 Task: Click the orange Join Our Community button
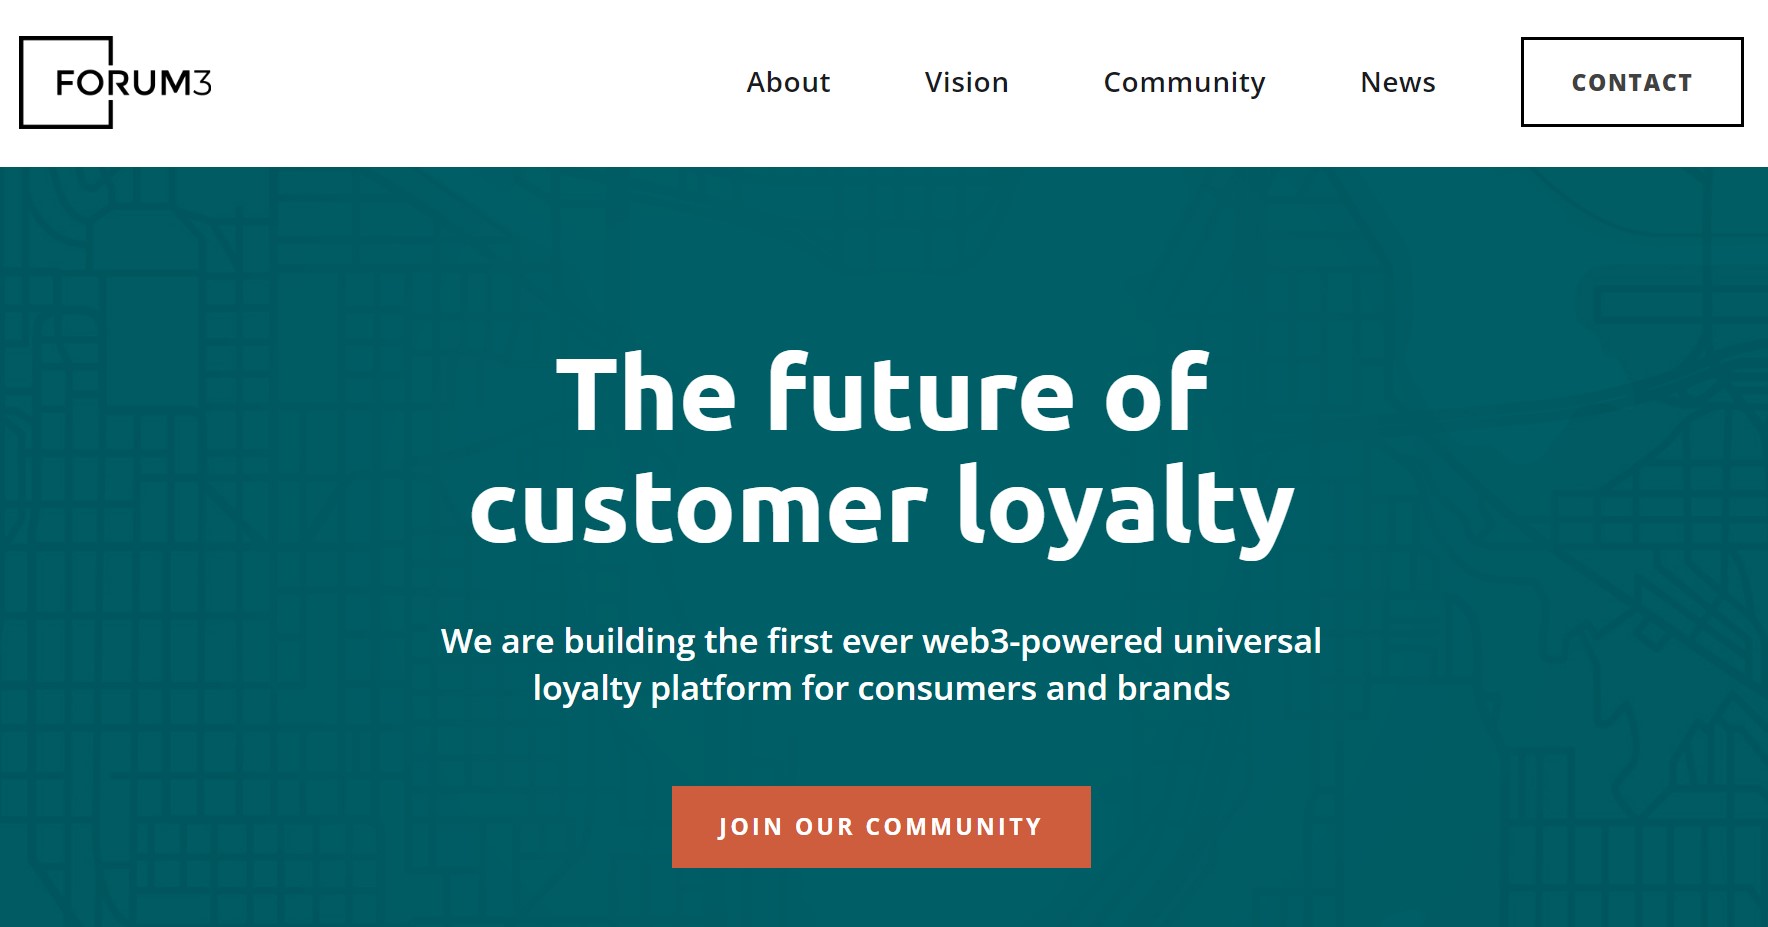(881, 827)
